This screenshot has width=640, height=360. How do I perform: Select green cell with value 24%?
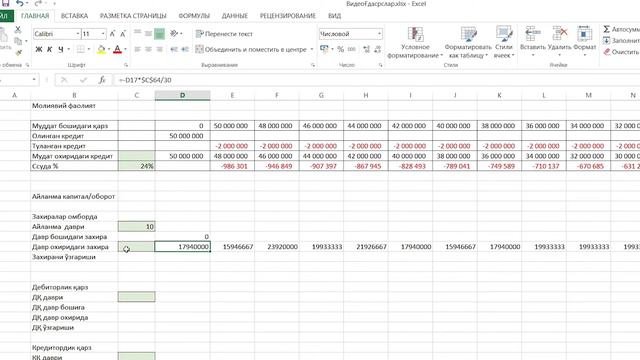click(136, 166)
